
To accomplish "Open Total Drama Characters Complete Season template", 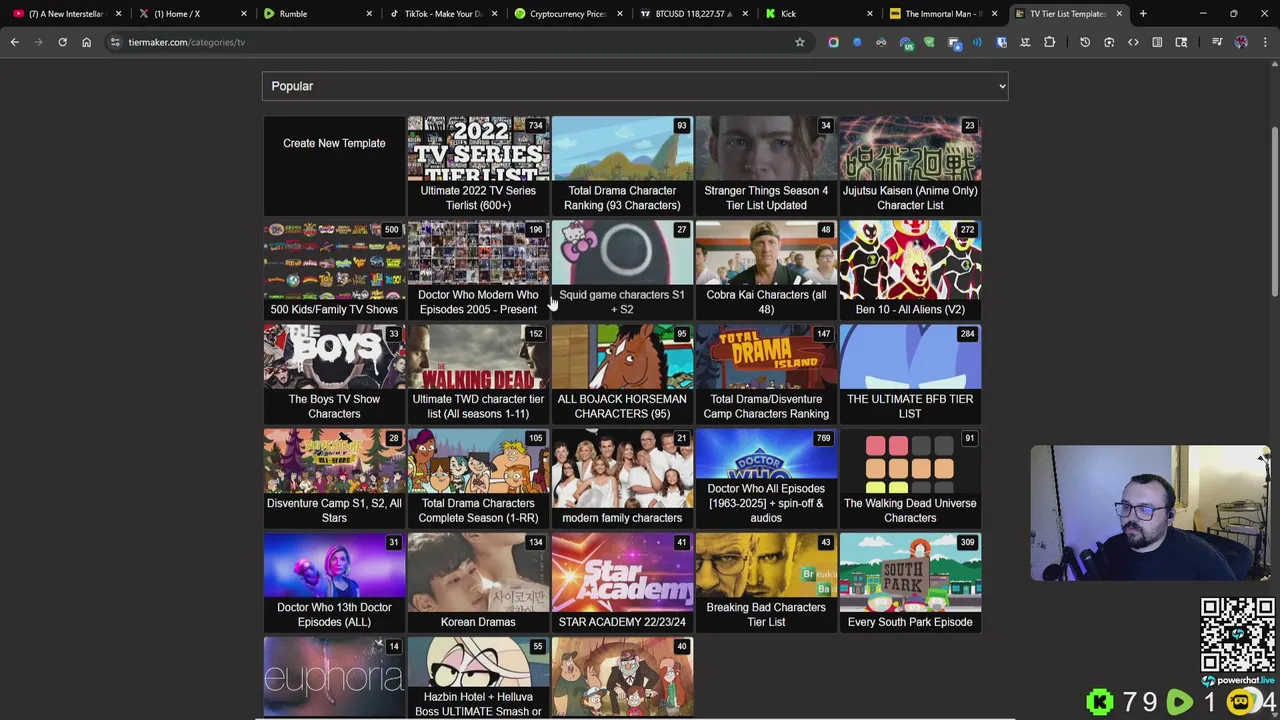I will click(478, 478).
